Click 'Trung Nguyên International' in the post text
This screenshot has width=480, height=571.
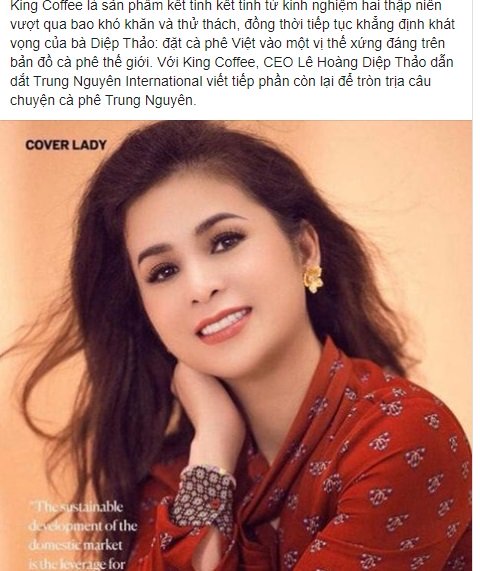pos(117,81)
